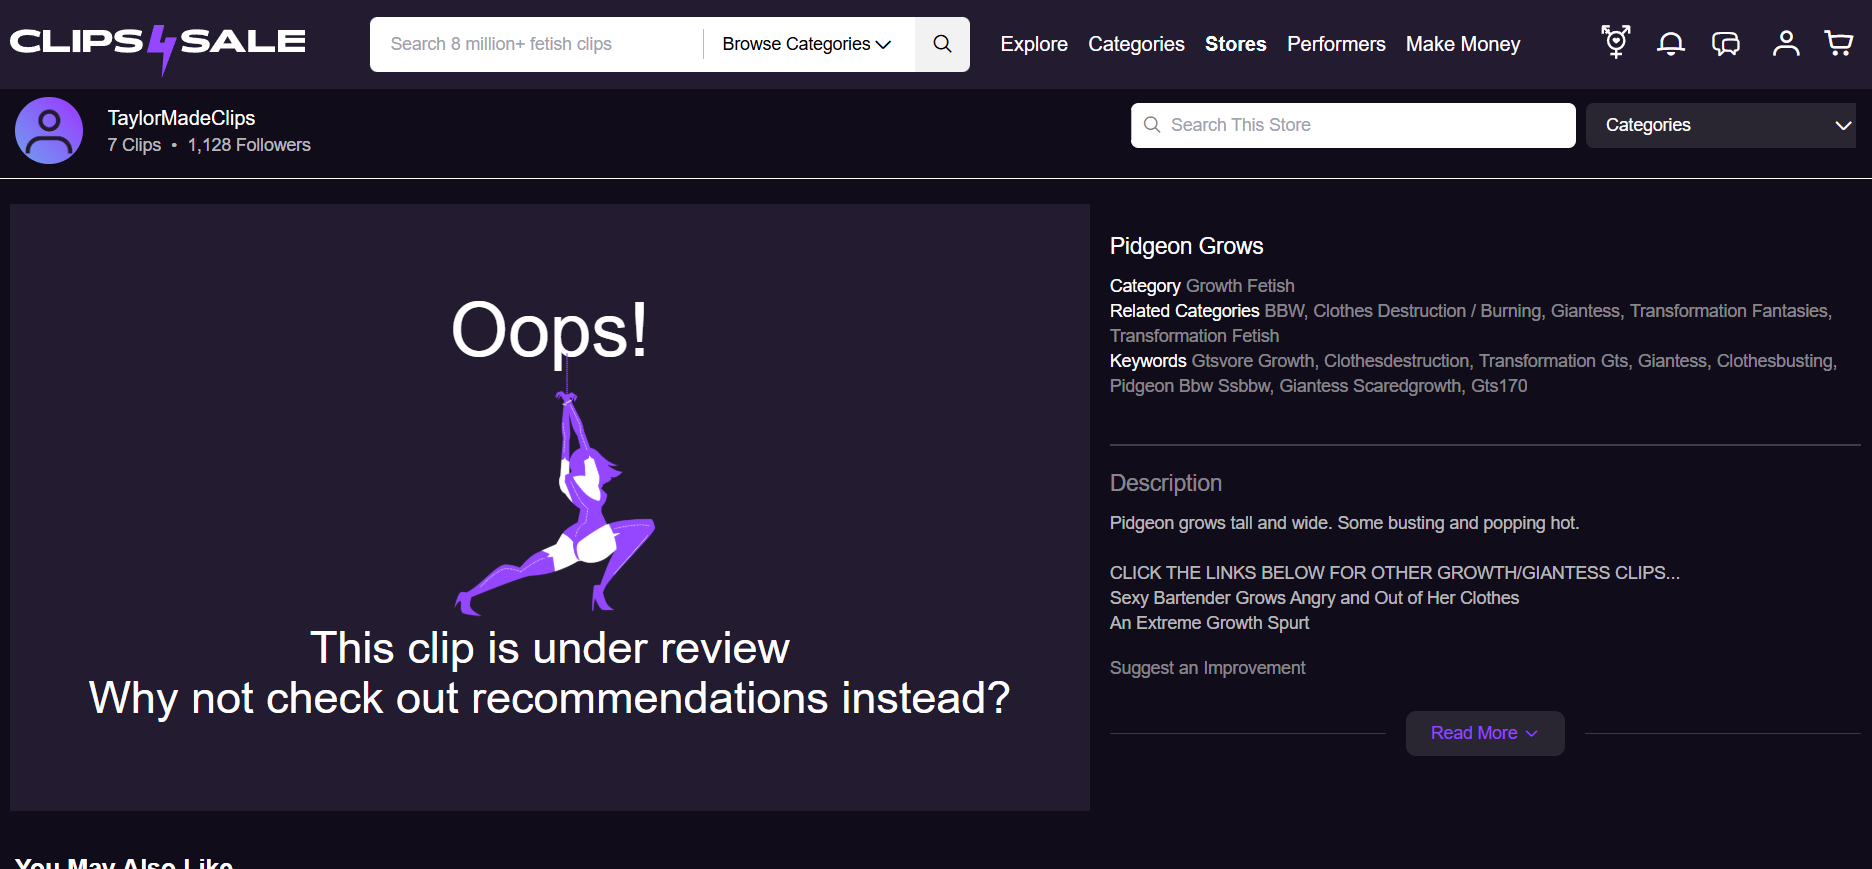
Task: Open the messages chat icon
Action: 1726,43
